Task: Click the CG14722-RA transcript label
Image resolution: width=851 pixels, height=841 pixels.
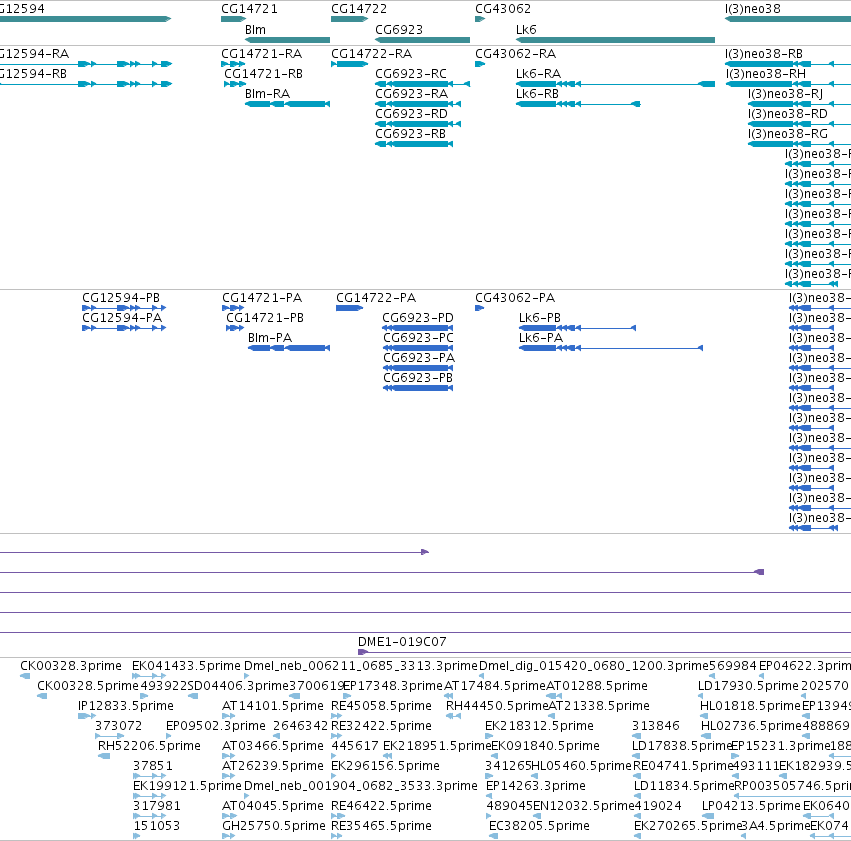Action: tap(371, 54)
